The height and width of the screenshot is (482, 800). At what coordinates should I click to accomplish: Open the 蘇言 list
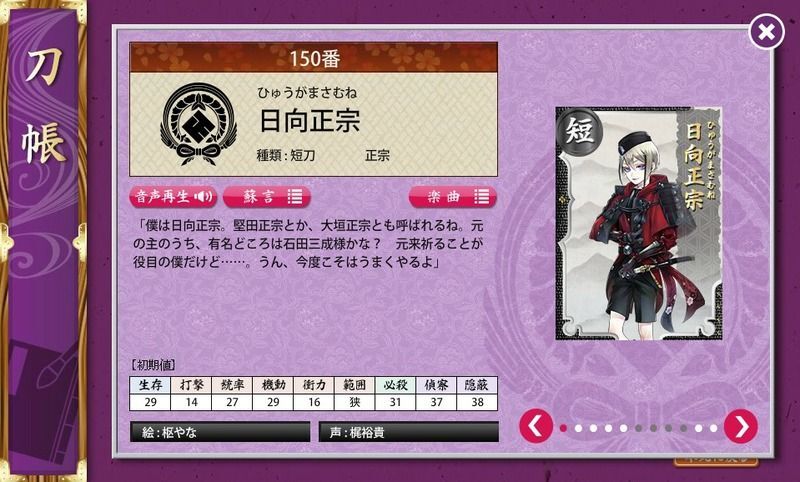click(266, 196)
